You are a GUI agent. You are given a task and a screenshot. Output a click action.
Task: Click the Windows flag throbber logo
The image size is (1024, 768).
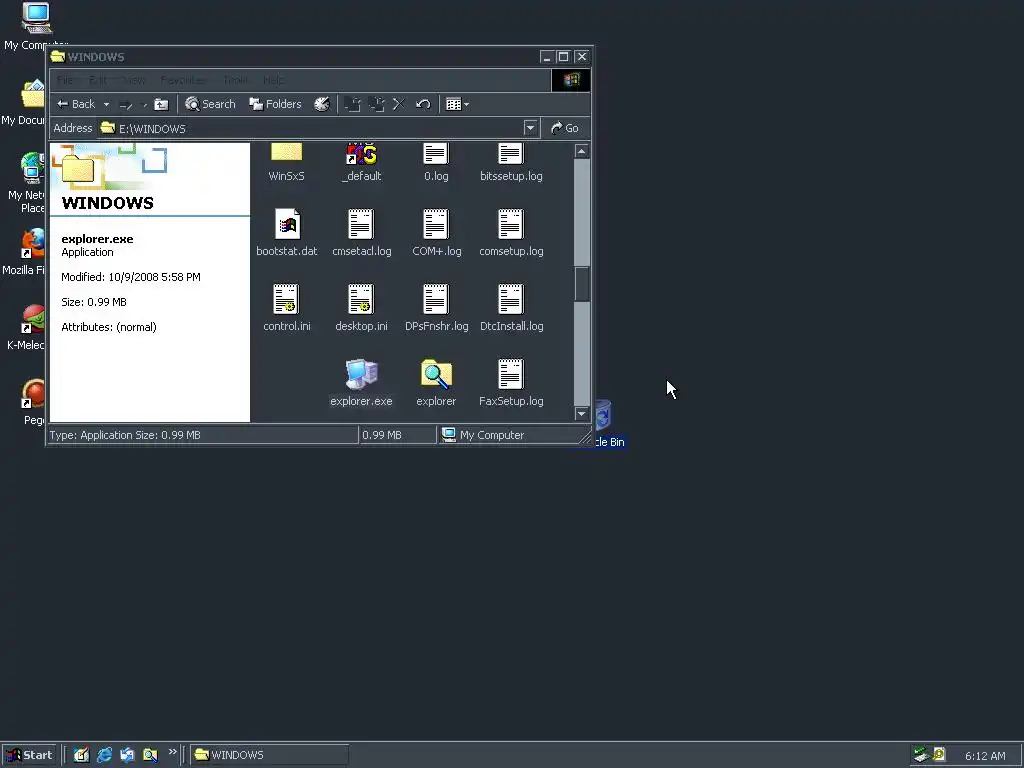[x=571, y=80]
